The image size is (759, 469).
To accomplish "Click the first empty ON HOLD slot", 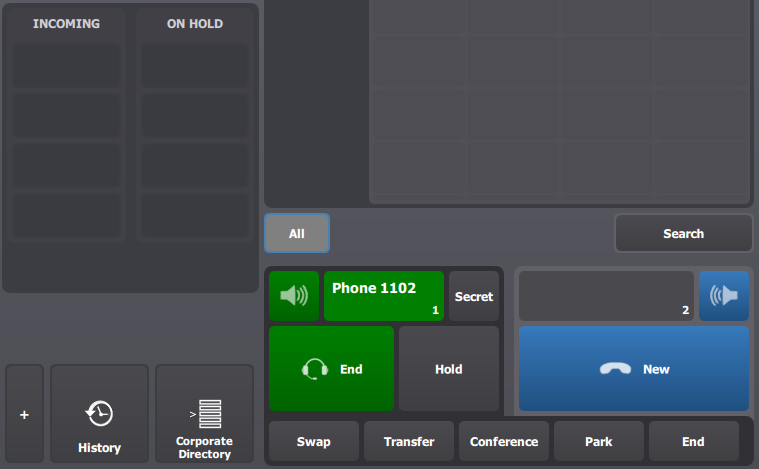I will (195, 66).
